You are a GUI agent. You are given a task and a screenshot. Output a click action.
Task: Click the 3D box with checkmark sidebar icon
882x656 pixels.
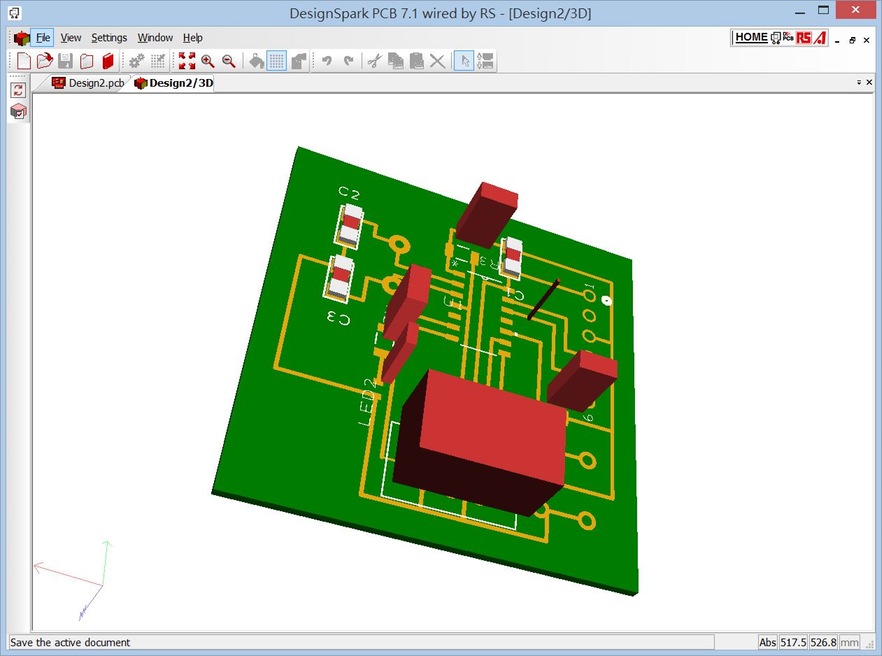point(18,111)
